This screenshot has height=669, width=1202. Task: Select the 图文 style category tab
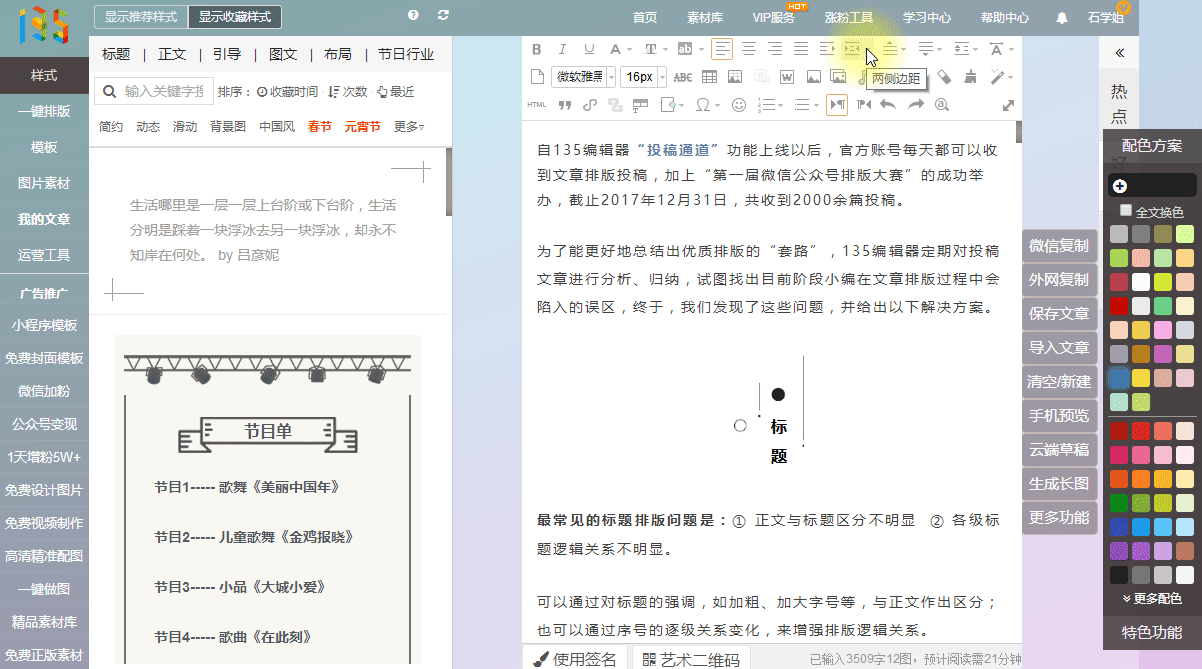tap(283, 54)
